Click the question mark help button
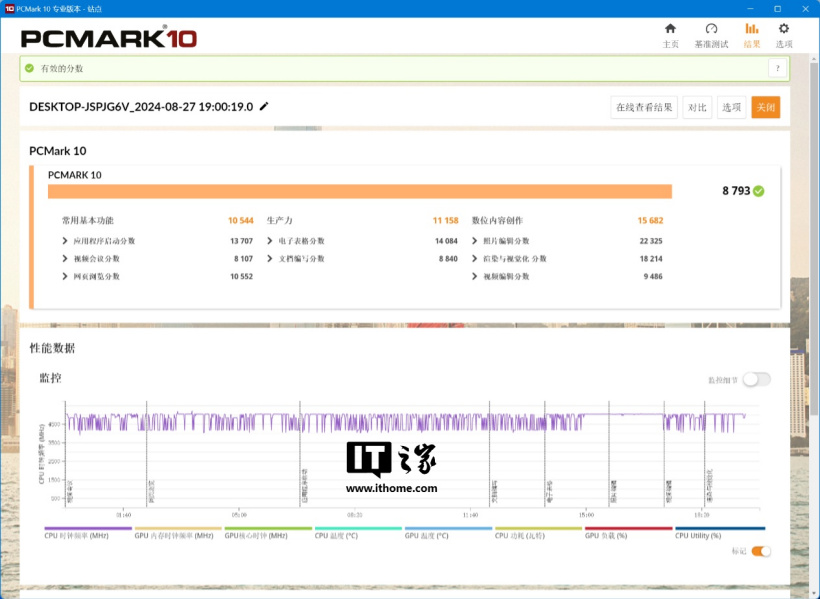Image resolution: width=820 pixels, height=599 pixels. (x=776, y=68)
